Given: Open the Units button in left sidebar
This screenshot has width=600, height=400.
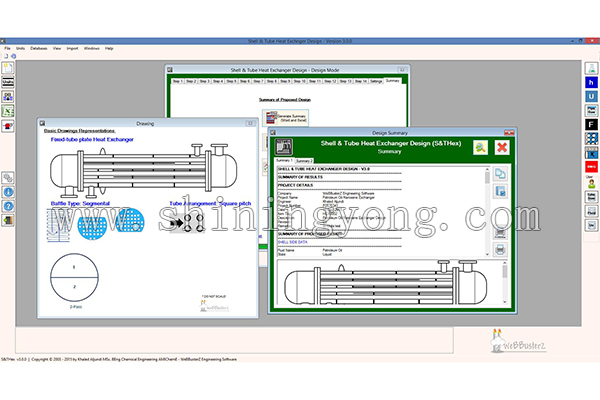Looking at the screenshot, I should pyautogui.click(x=8, y=82).
